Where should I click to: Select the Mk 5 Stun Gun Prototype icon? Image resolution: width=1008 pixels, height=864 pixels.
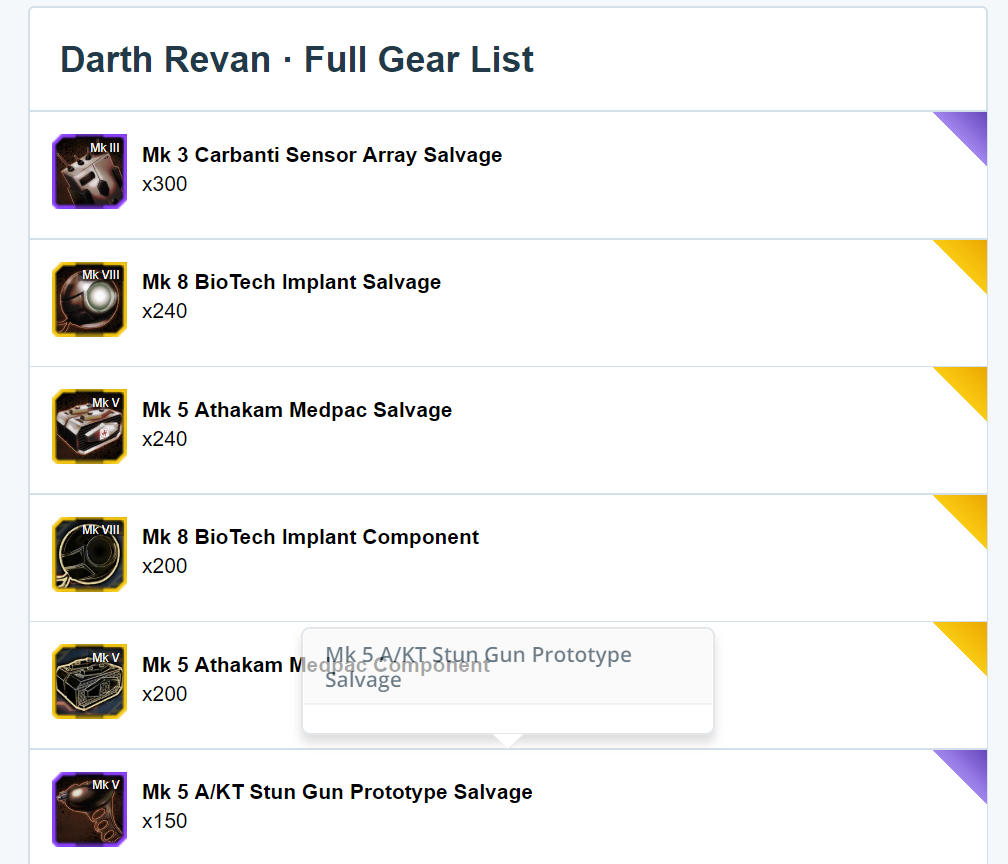point(89,809)
